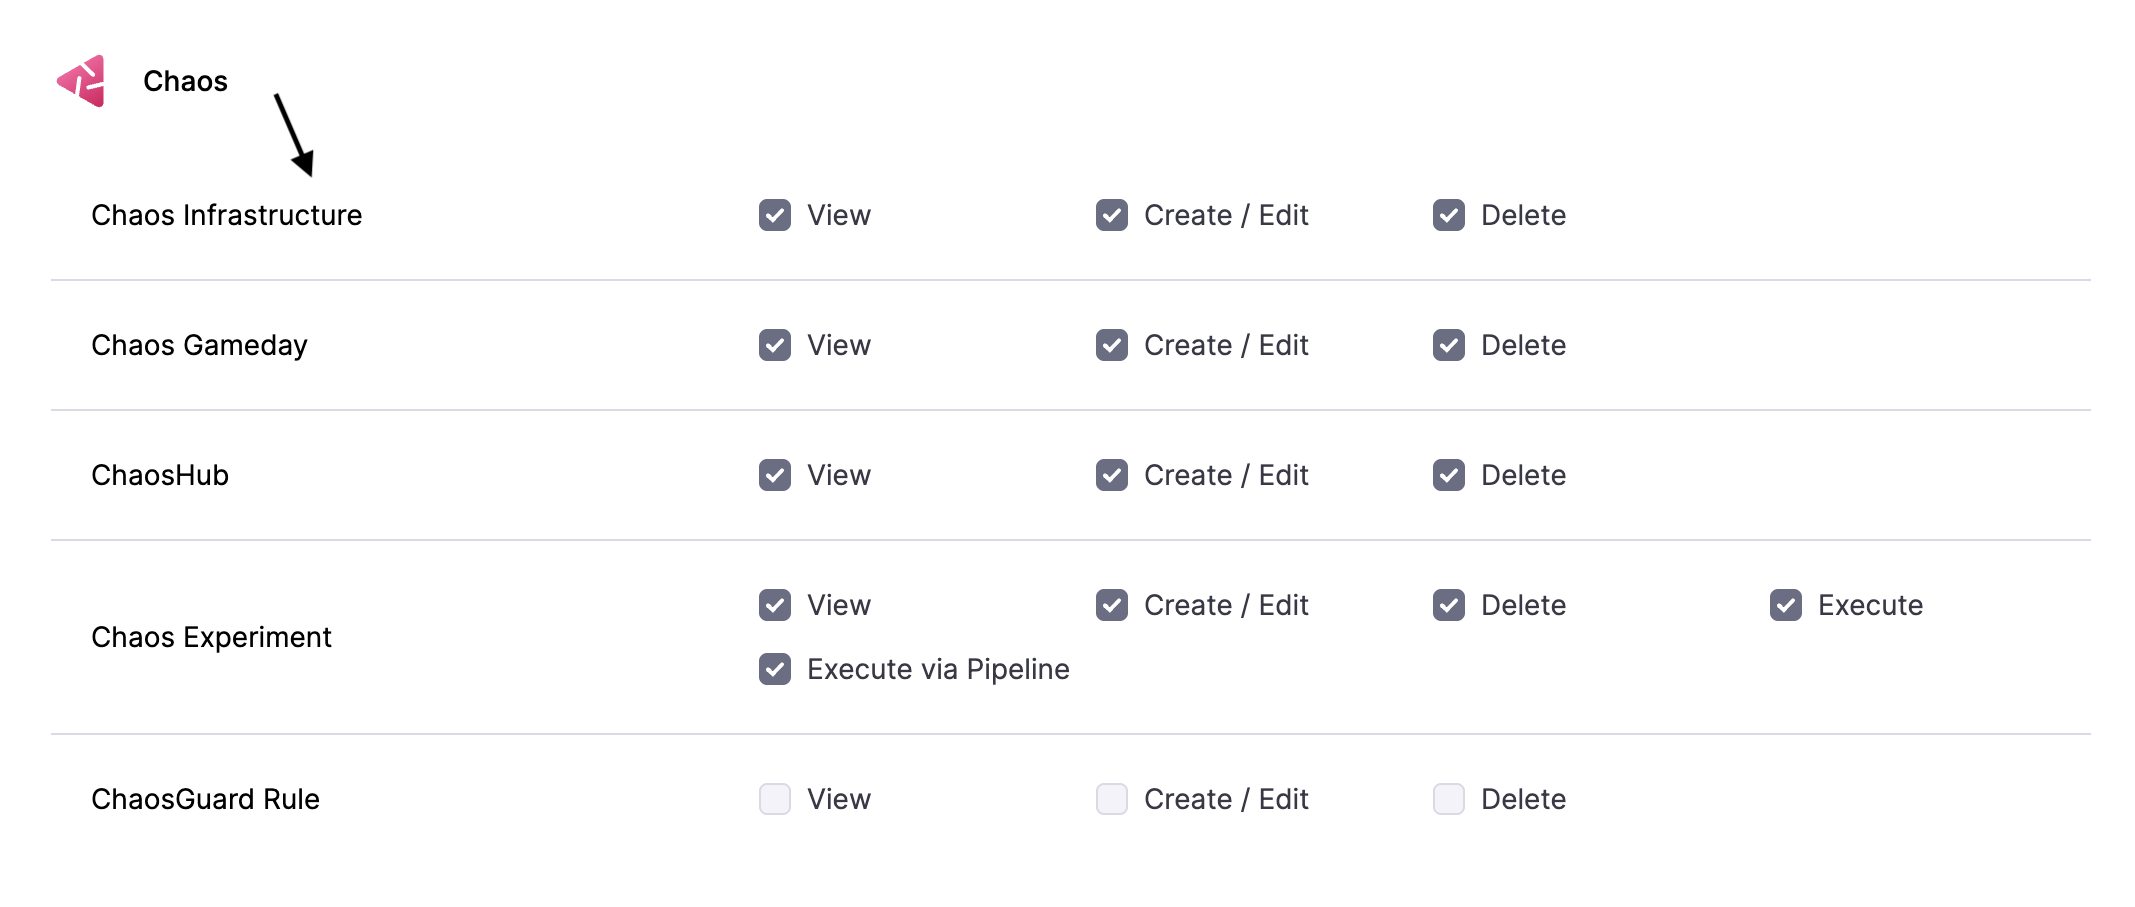Uncheck View permission for ChaosHub
The width and height of the screenshot is (2135, 907).
(x=775, y=475)
